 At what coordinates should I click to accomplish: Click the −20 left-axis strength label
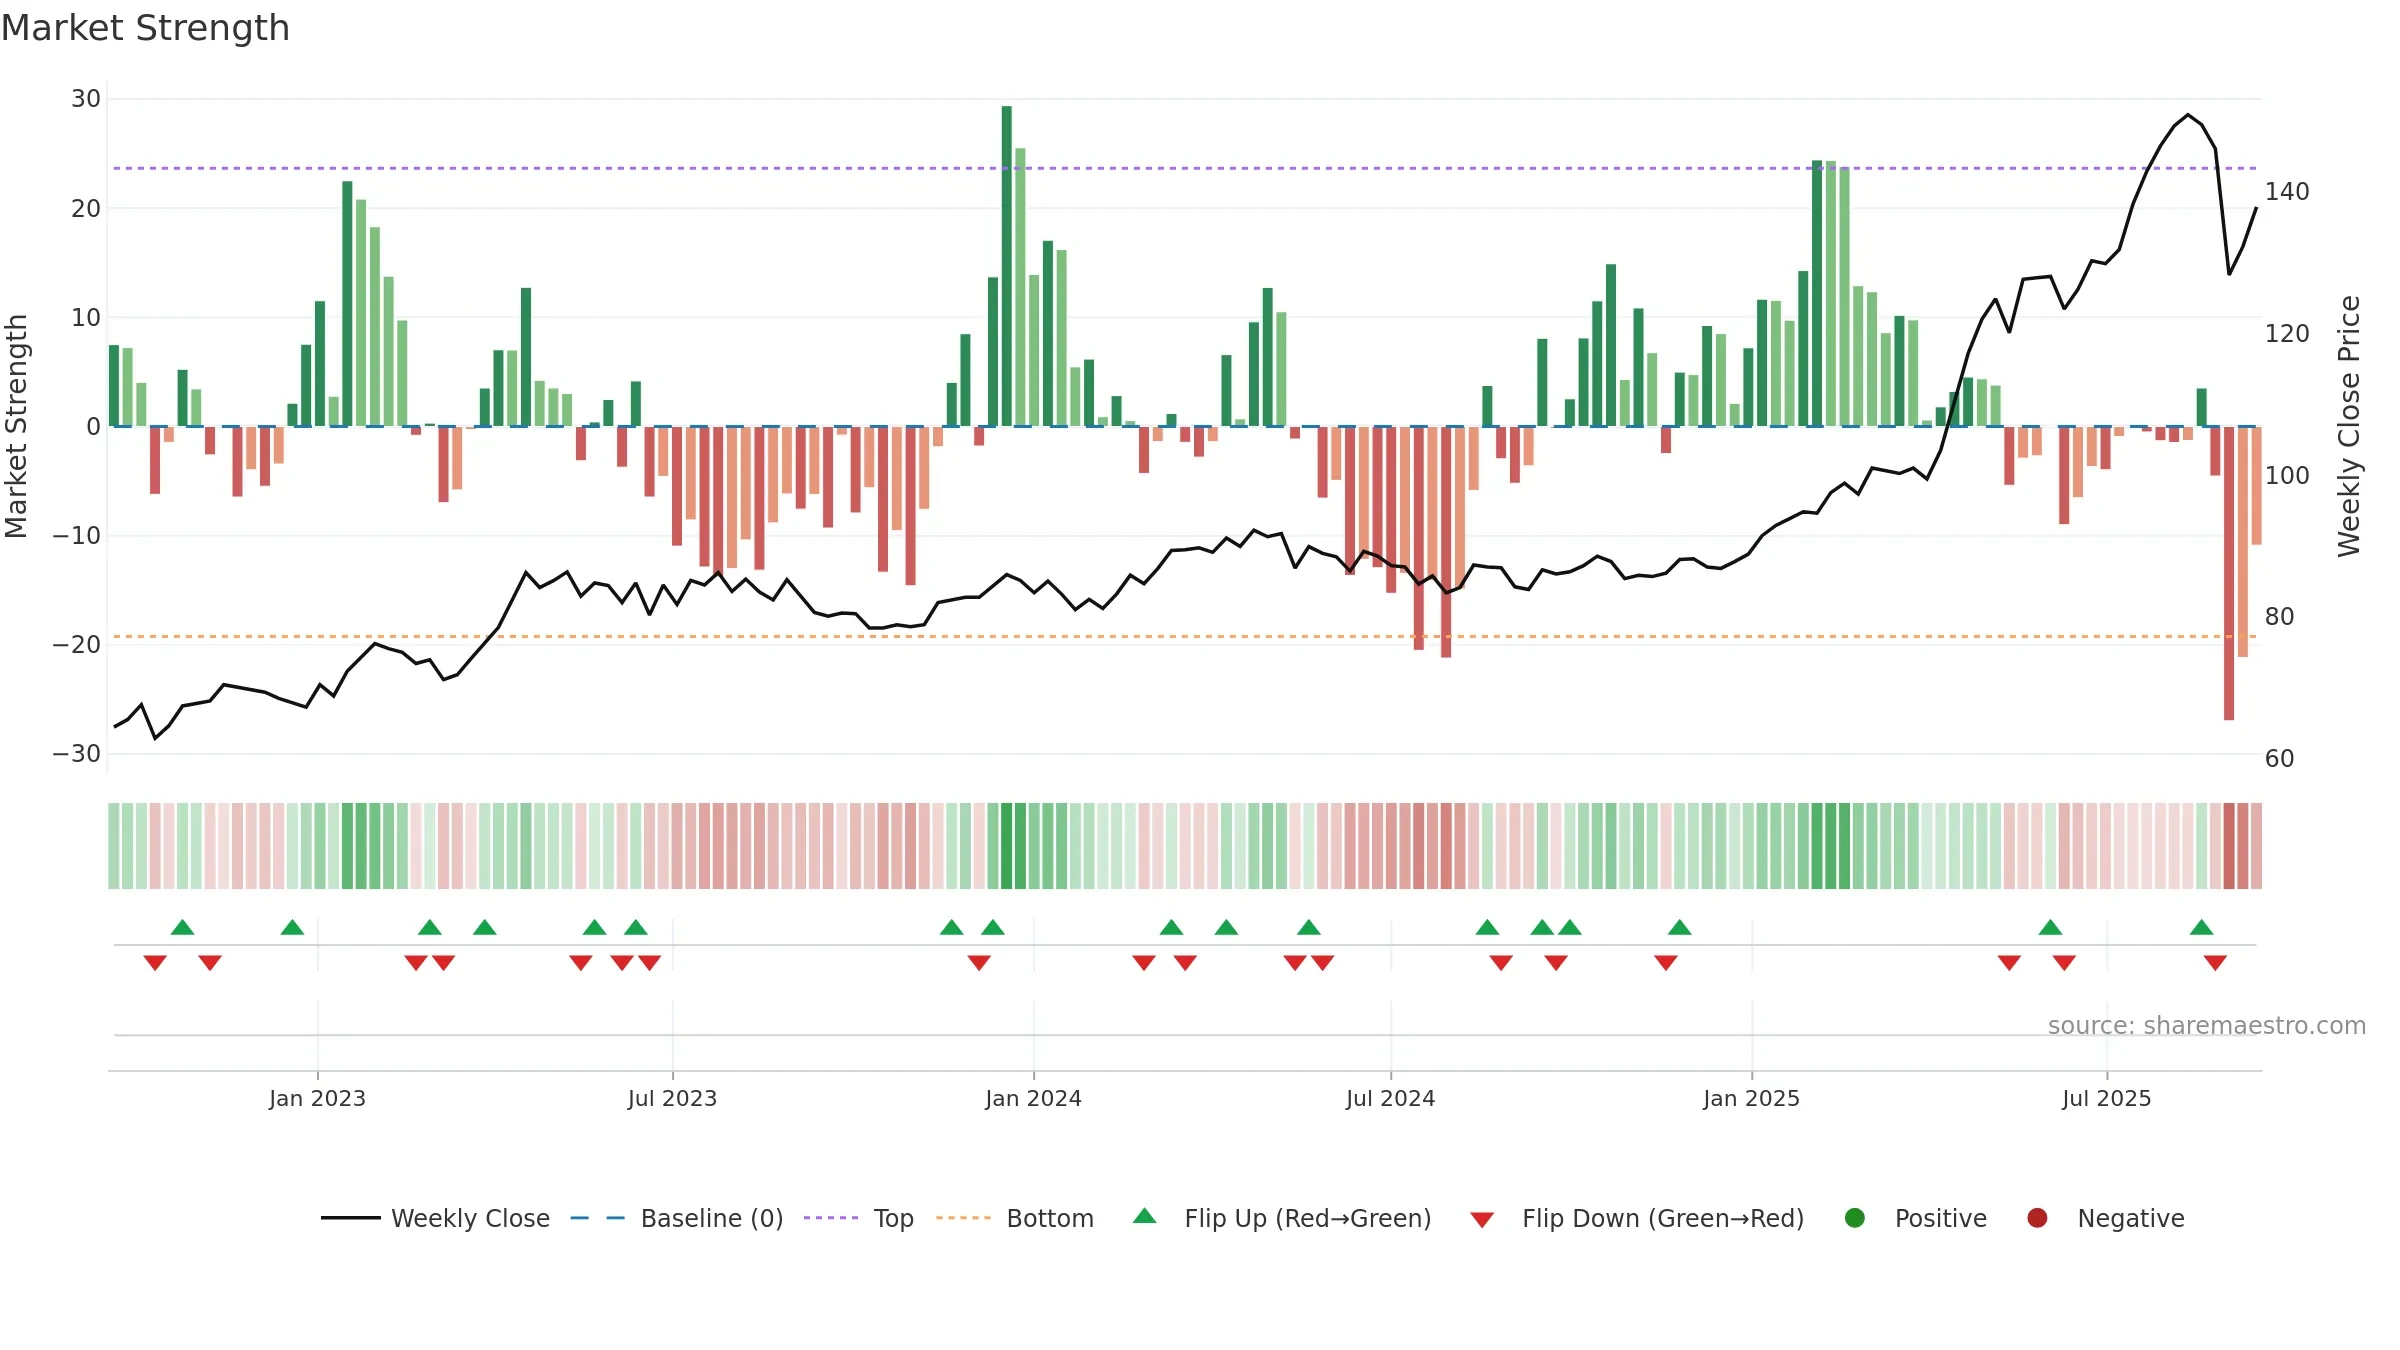[x=77, y=645]
